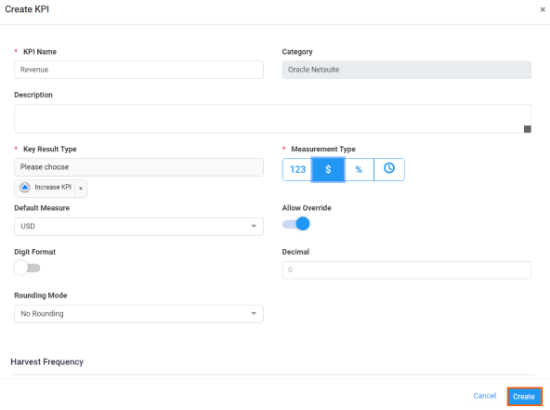Click the Harvest Frequency section heading
This screenshot has height=410, width=550.
pos(47,362)
